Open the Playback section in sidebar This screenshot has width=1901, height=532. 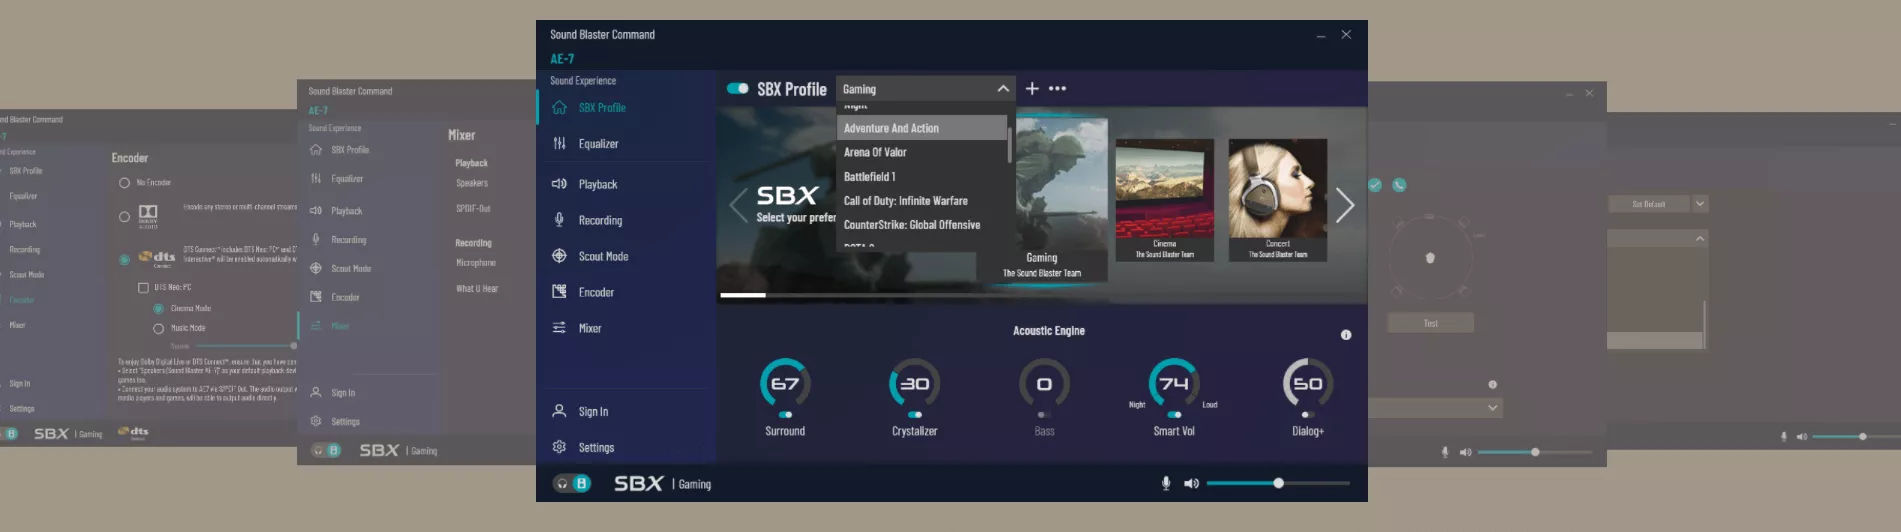click(597, 185)
